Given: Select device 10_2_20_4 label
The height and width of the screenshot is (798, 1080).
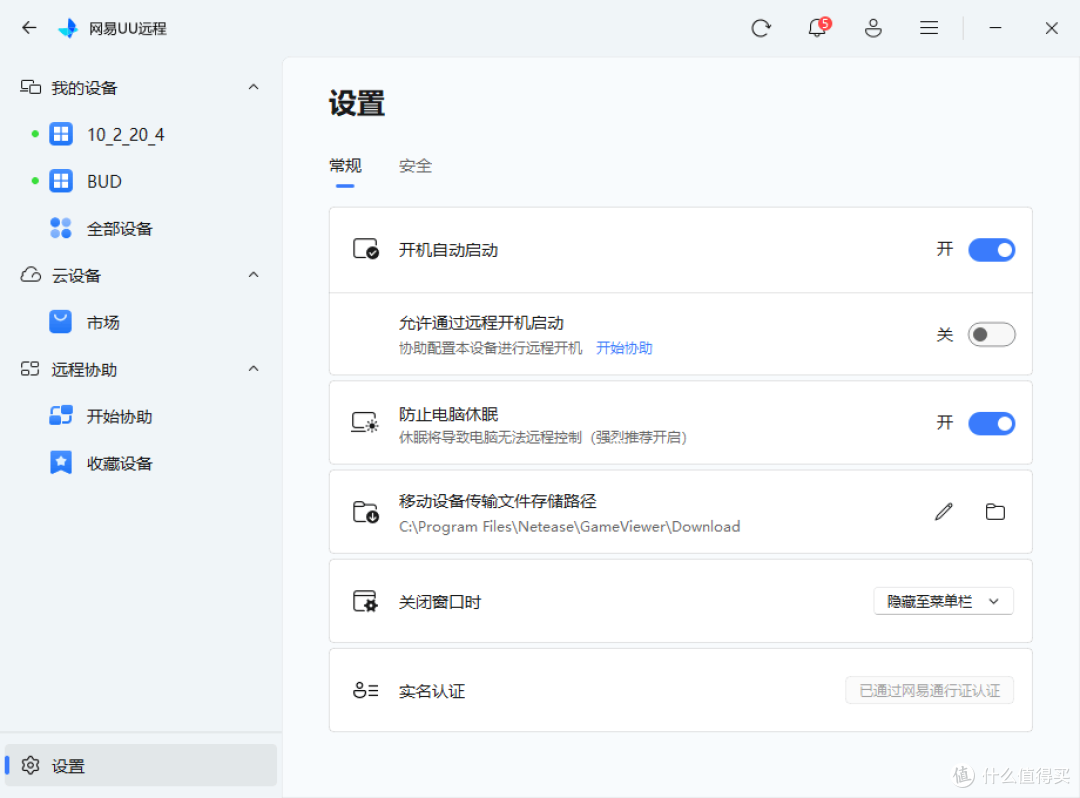Looking at the screenshot, I should point(125,135).
